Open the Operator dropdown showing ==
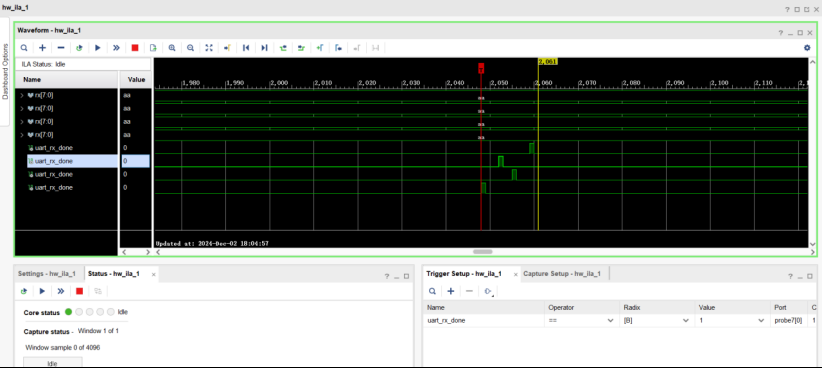 coord(581,320)
